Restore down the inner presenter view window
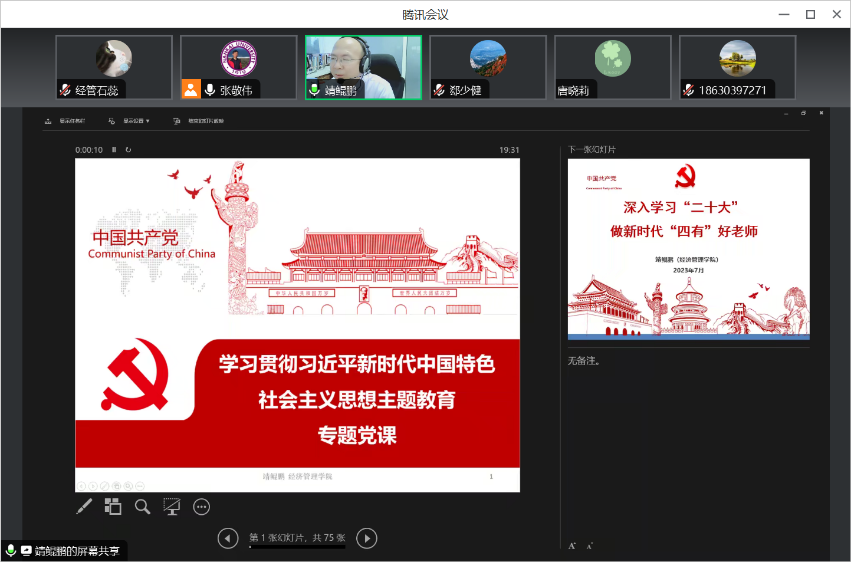This screenshot has width=851, height=562. pos(803,113)
